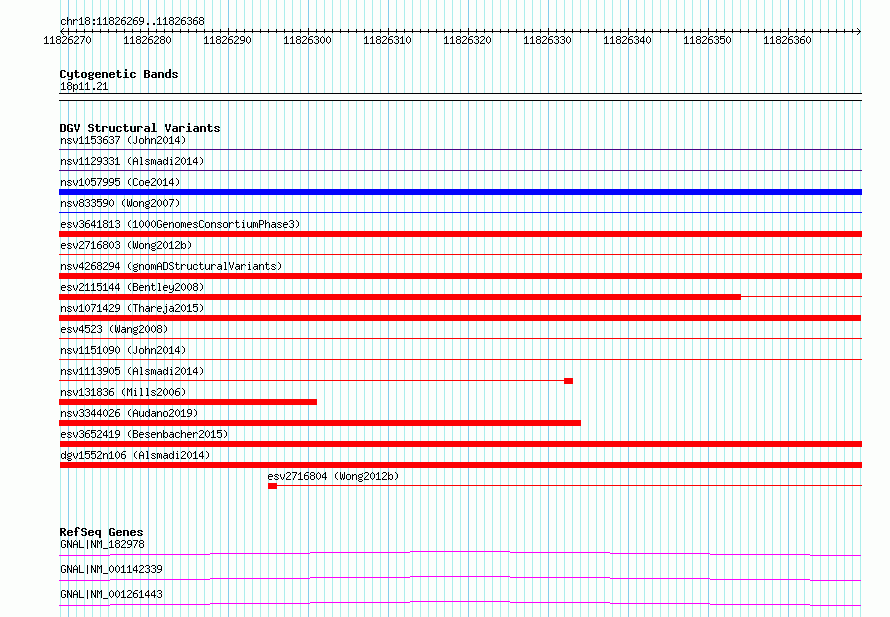Open variant nsv4268294 (gnomADStructuralVariants)

click(x=171, y=266)
